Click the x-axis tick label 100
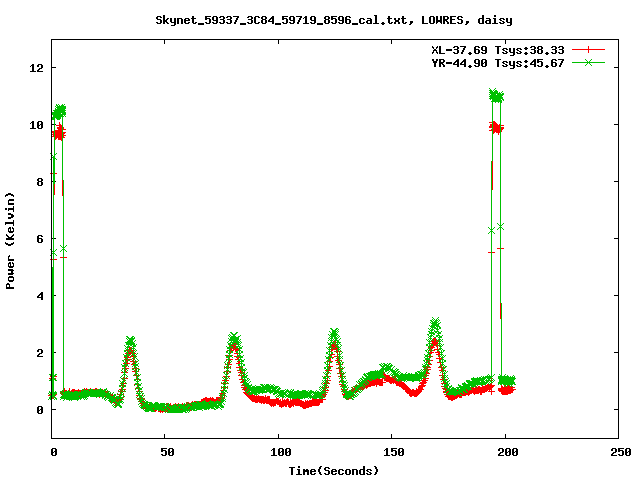 [280, 452]
